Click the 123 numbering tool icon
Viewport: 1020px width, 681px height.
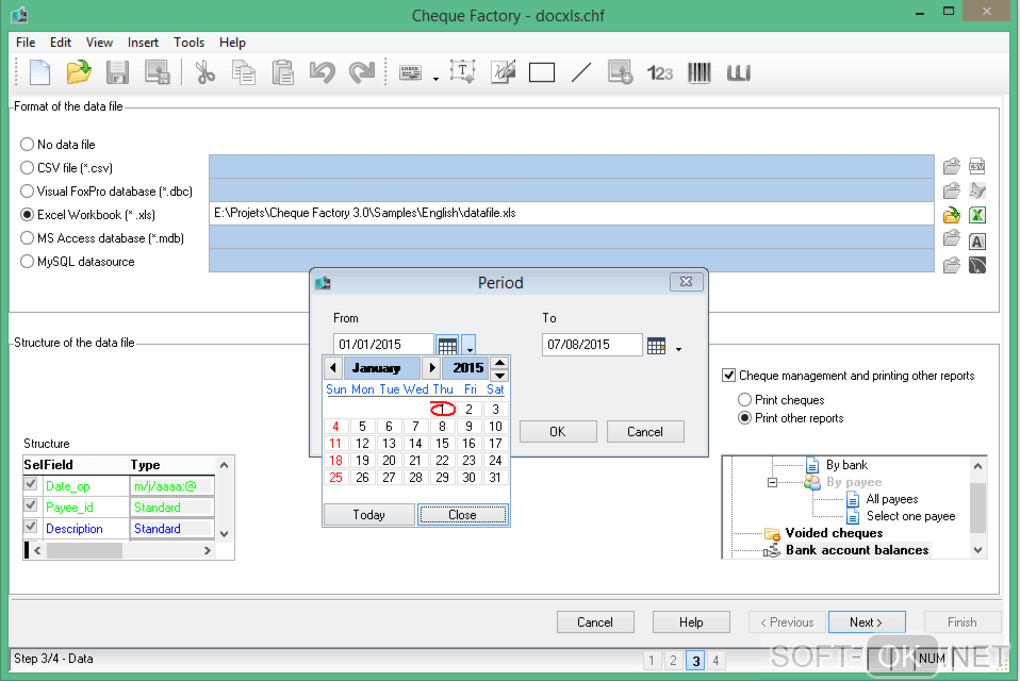click(660, 73)
